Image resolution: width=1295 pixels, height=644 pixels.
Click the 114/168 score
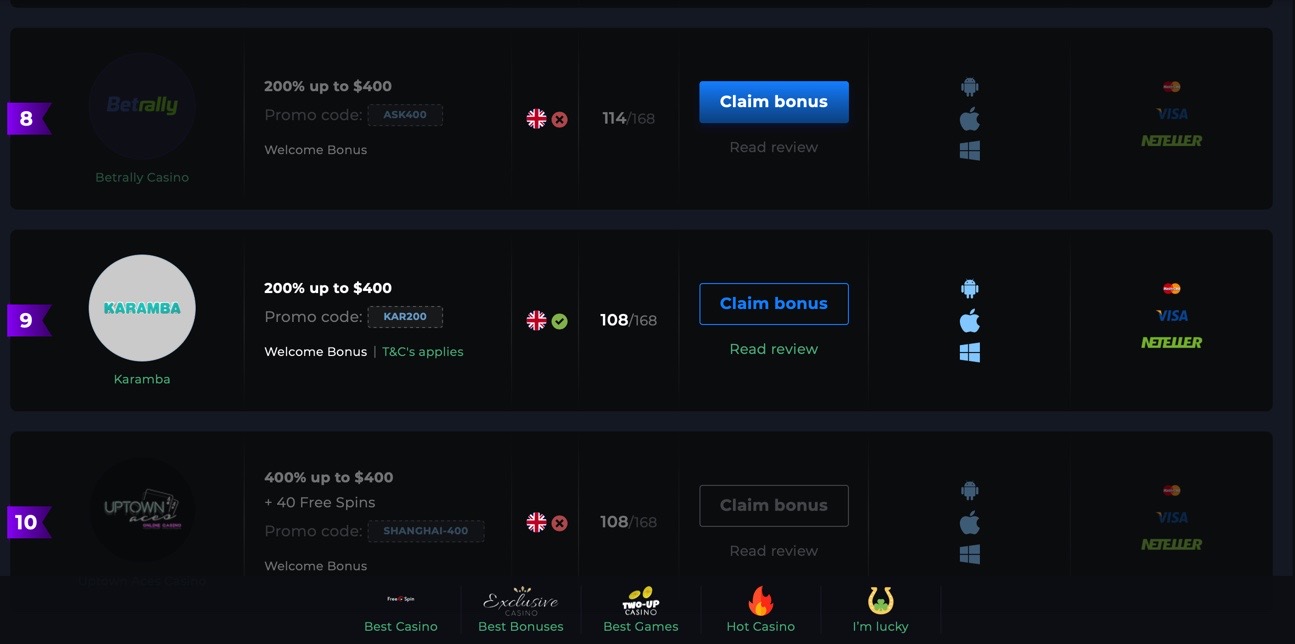[x=628, y=119]
